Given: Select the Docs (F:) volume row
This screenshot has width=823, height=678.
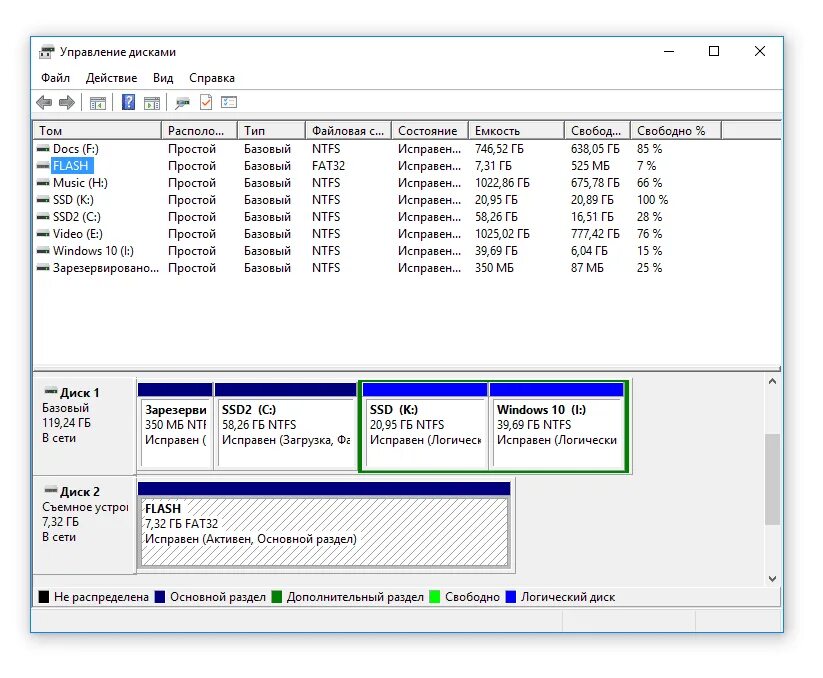Looking at the screenshot, I should click(x=407, y=149).
